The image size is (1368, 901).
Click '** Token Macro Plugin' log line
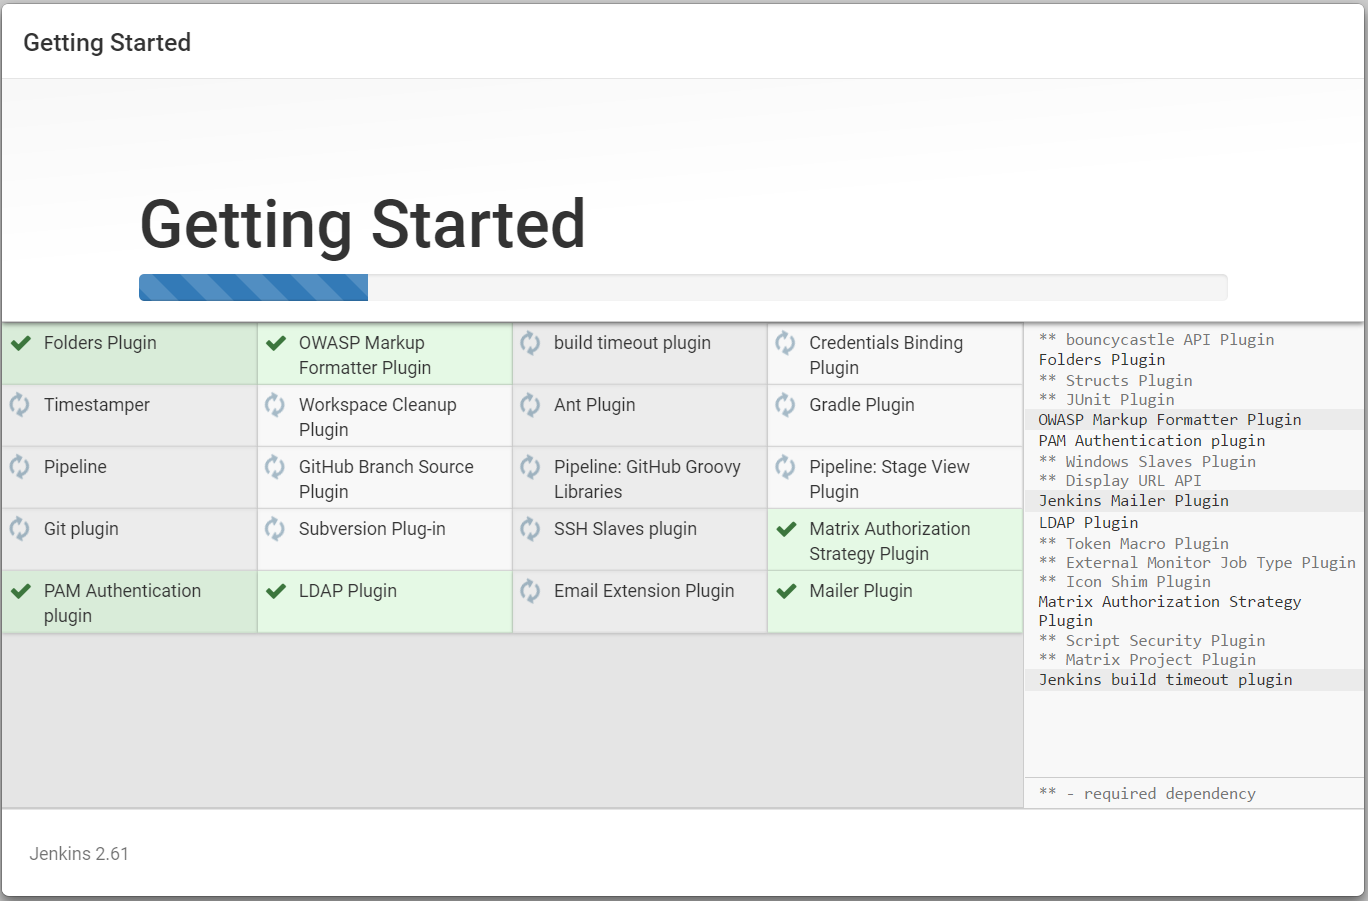click(1133, 544)
